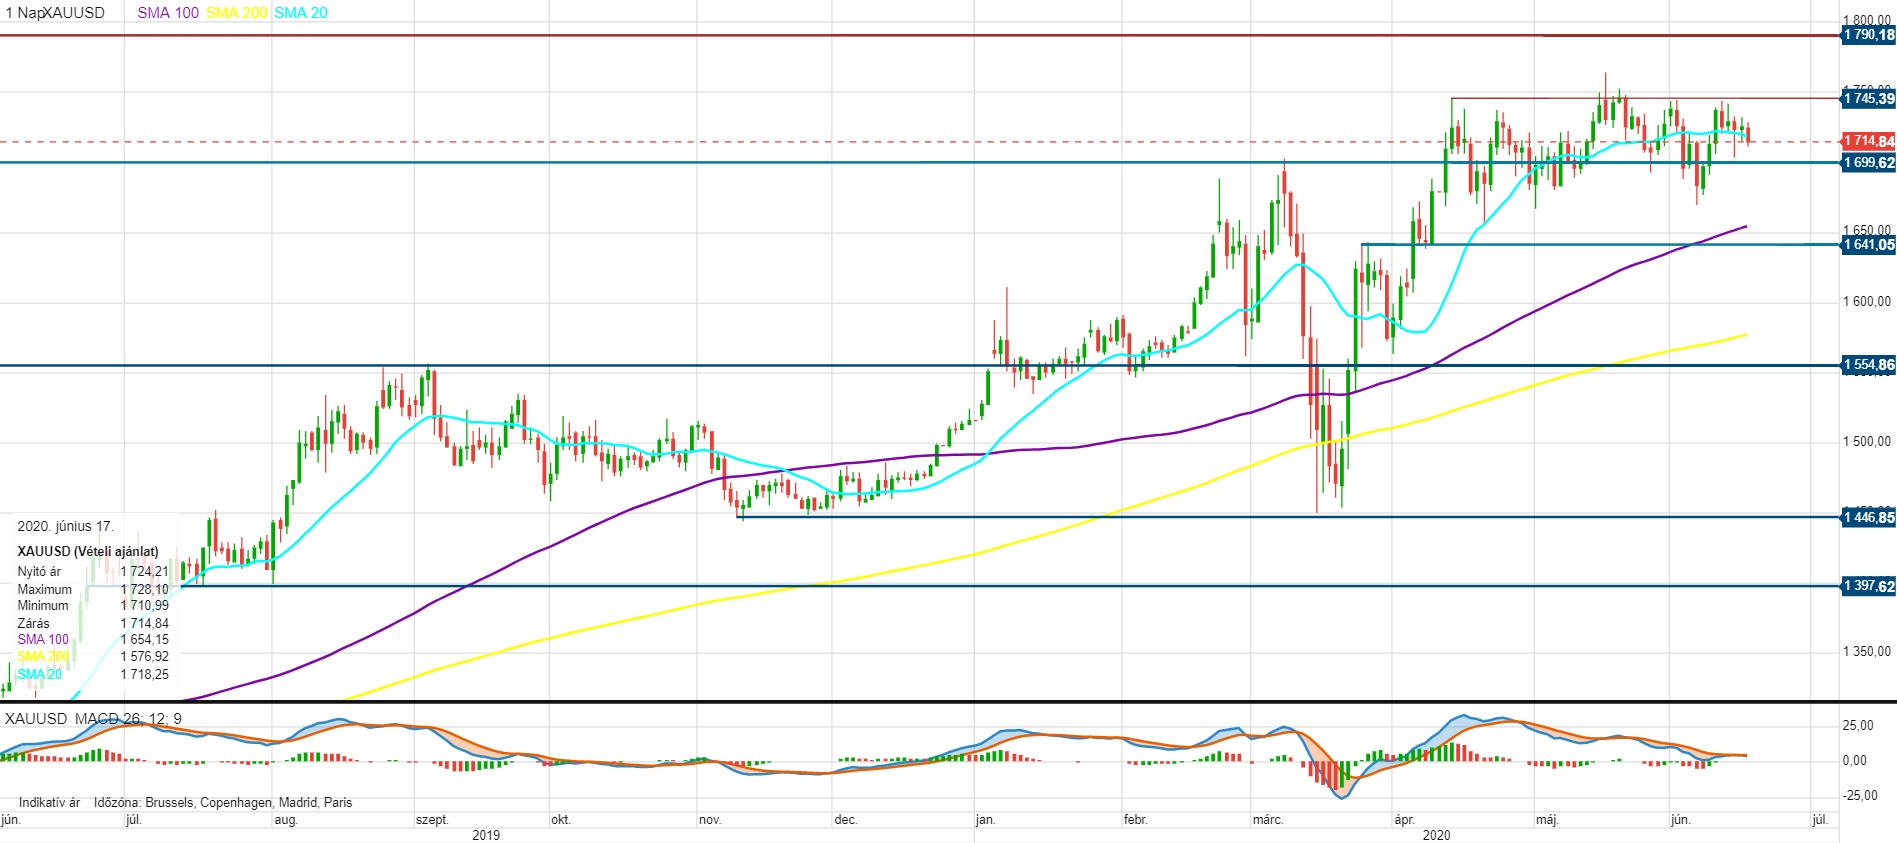The width and height of the screenshot is (1897, 843).
Task: Click the SMA 200 value 1 576,92
Action: (145, 657)
